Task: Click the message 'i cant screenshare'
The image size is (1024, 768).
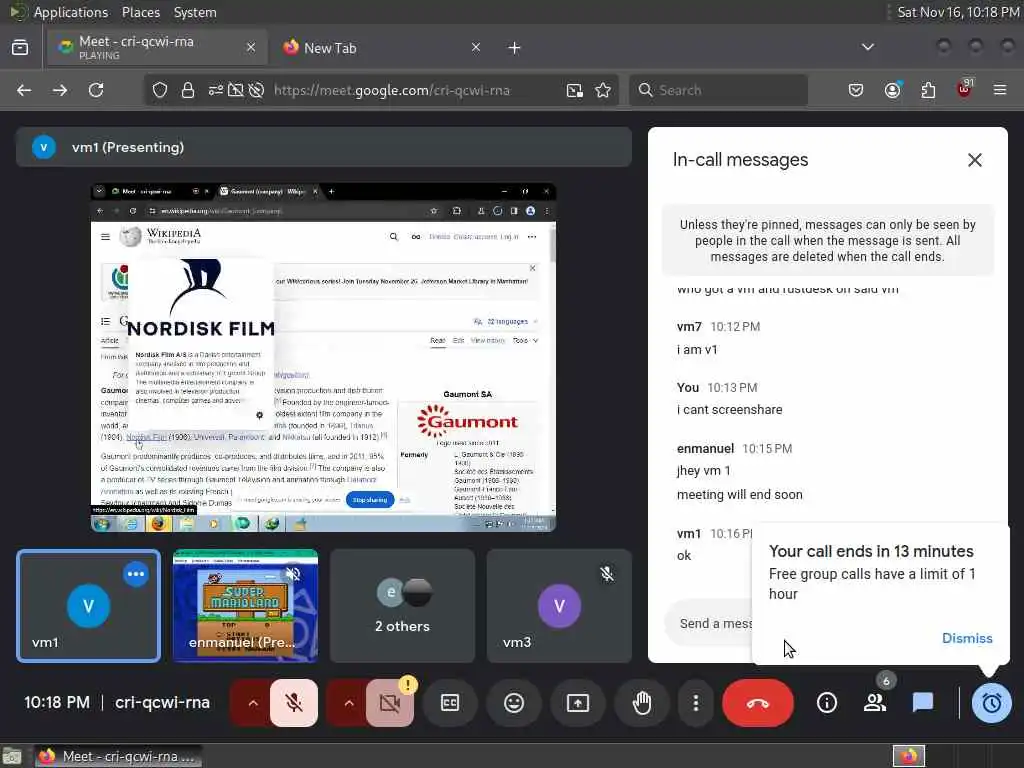Action: point(729,409)
